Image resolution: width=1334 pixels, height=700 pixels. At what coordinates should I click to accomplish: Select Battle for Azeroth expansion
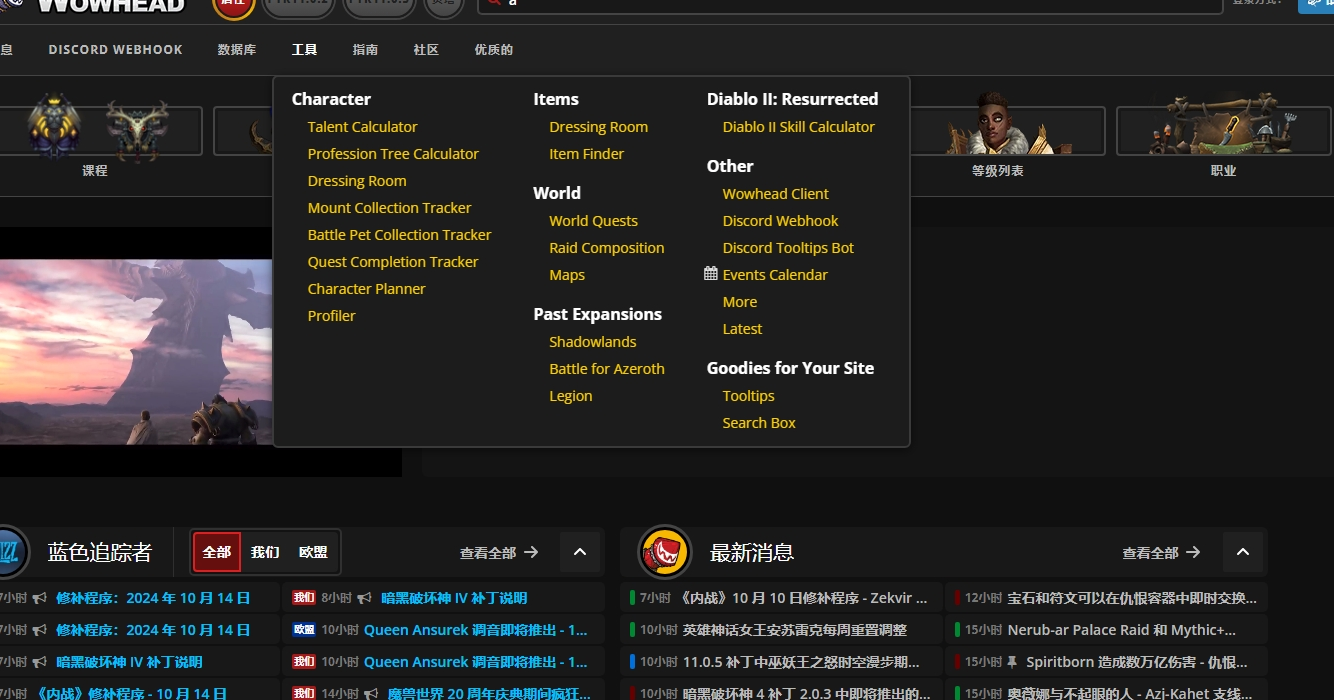tap(607, 369)
